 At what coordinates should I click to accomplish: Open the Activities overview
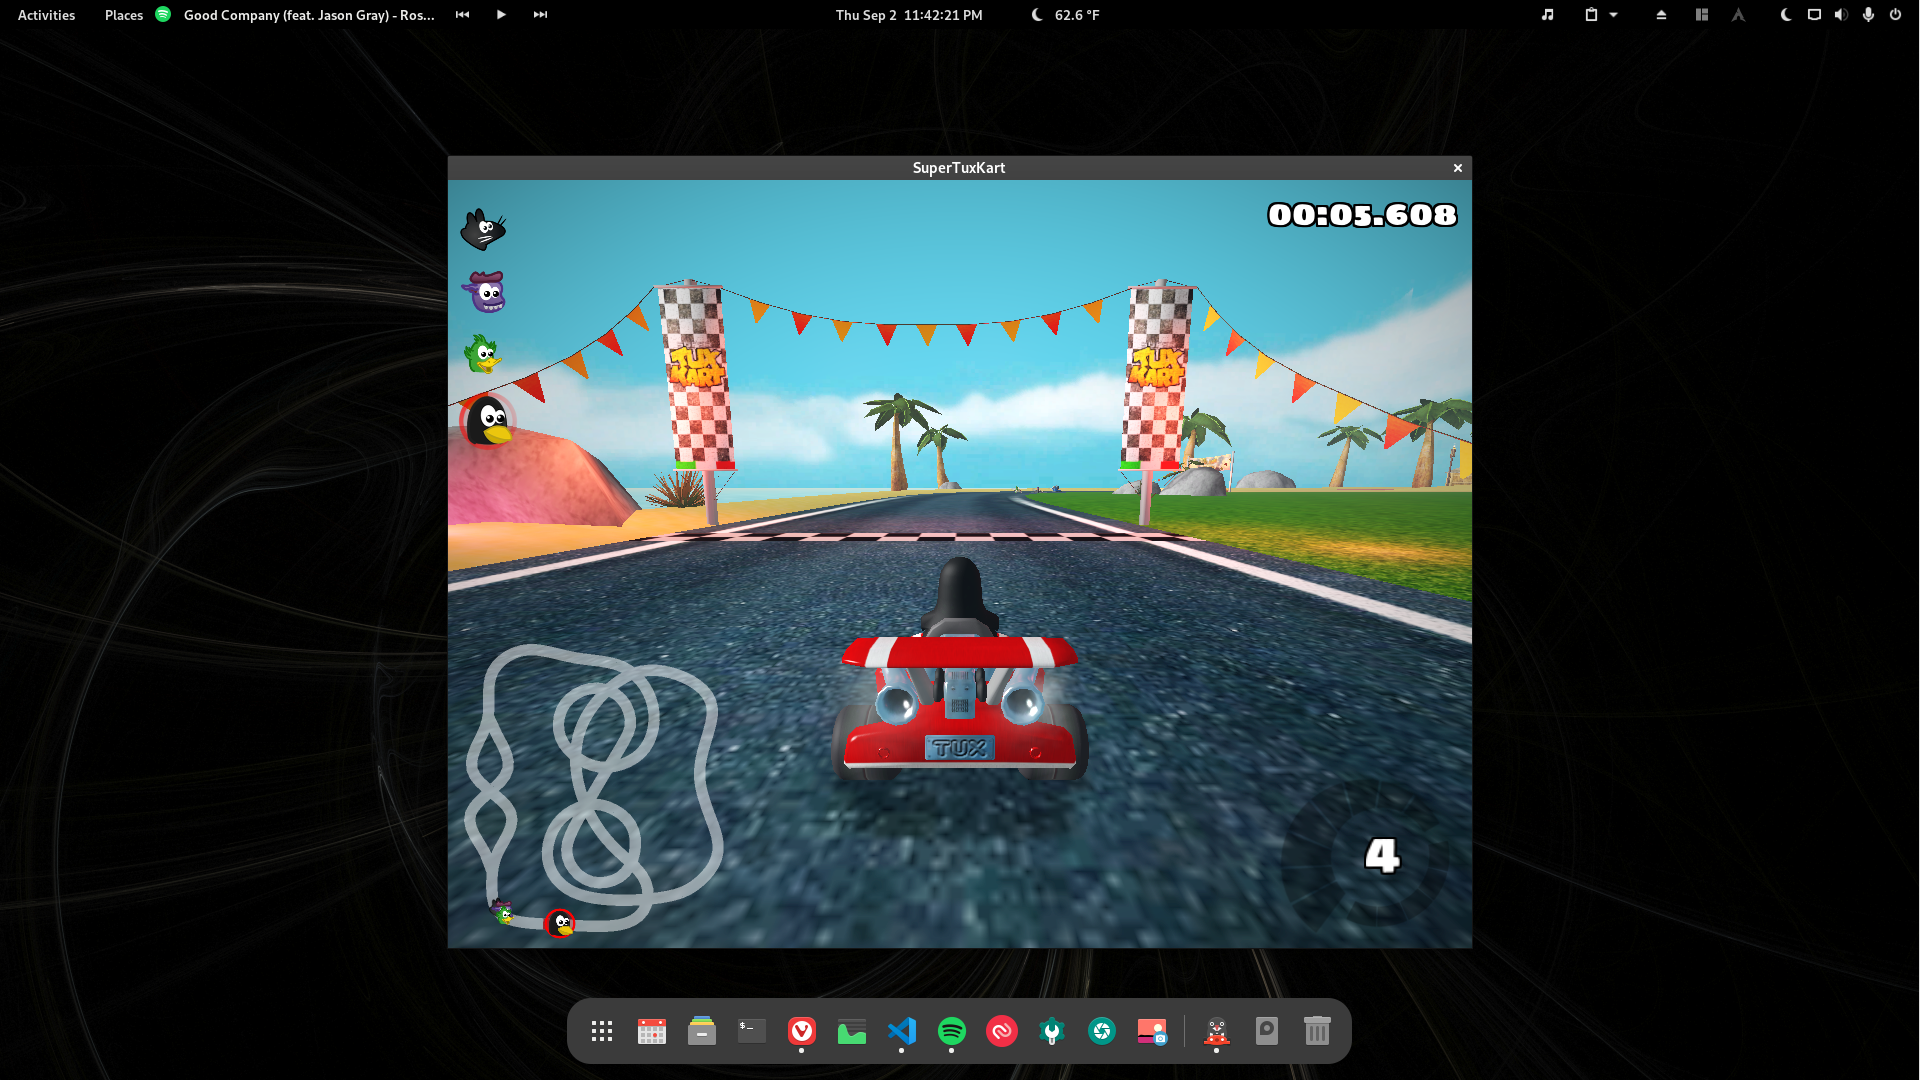(46, 15)
